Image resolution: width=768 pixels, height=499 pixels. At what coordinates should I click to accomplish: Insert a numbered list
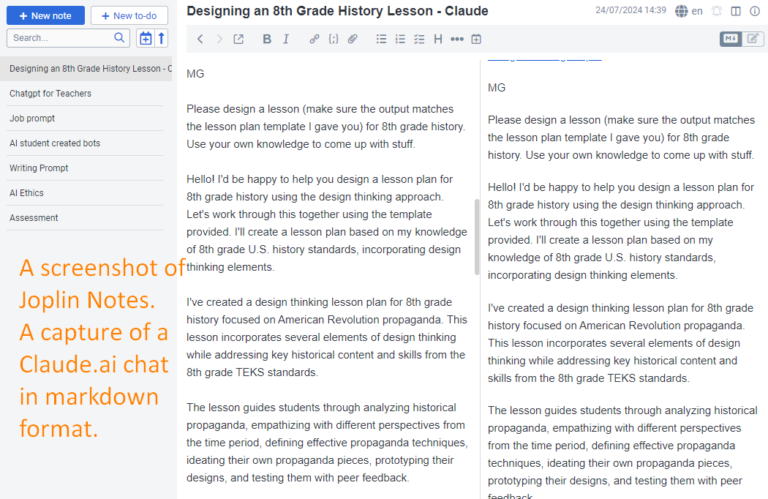tap(400, 39)
